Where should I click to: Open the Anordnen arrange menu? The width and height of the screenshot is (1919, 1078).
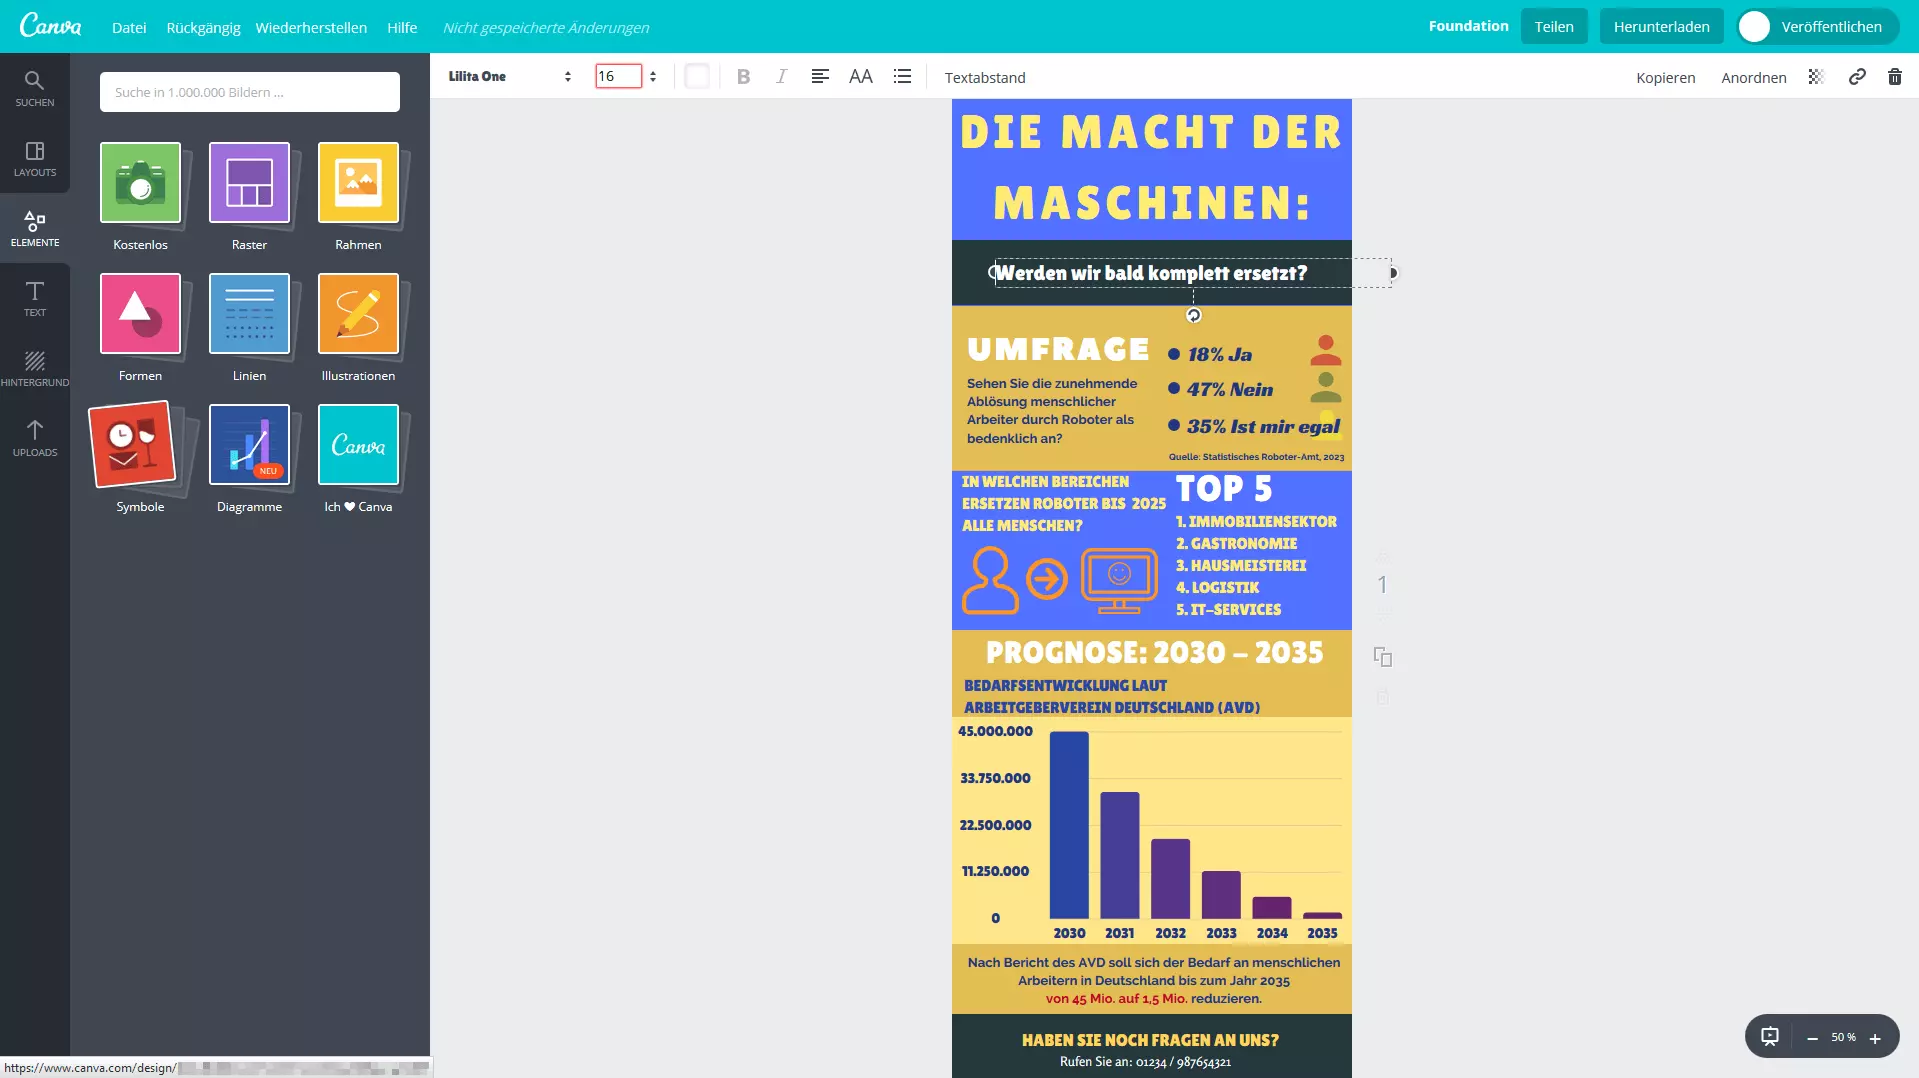1753,77
